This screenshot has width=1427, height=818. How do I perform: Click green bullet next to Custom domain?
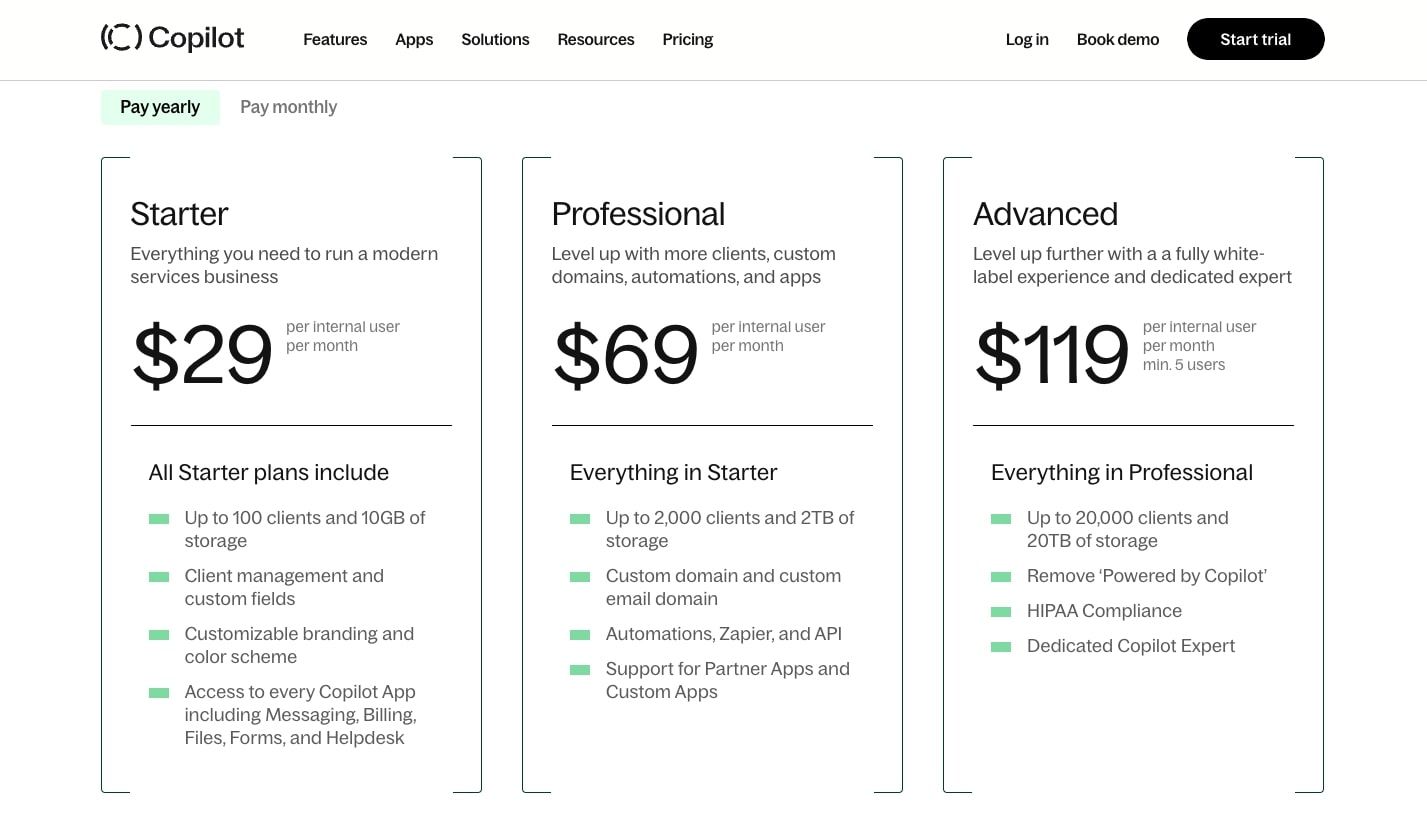pos(580,577)
